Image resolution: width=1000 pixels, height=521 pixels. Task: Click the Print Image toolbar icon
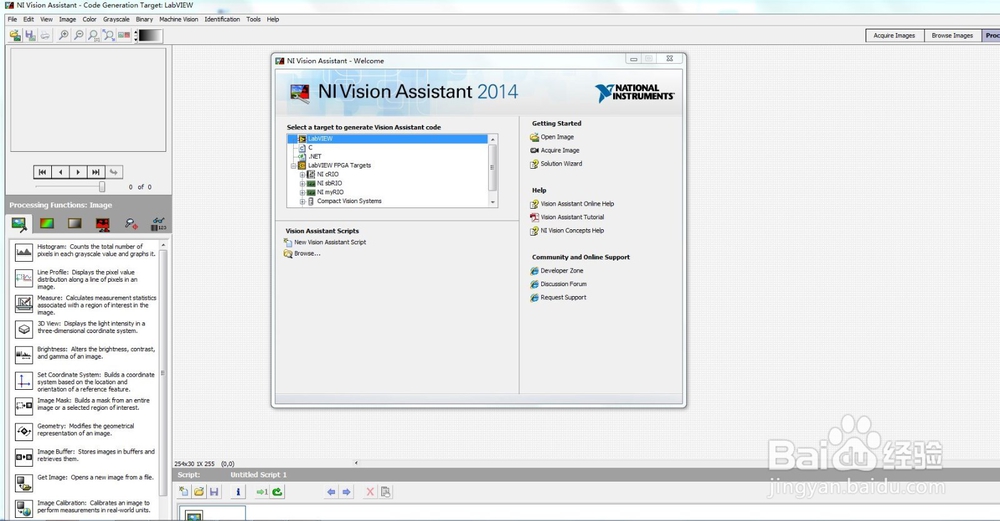point(45,35)
